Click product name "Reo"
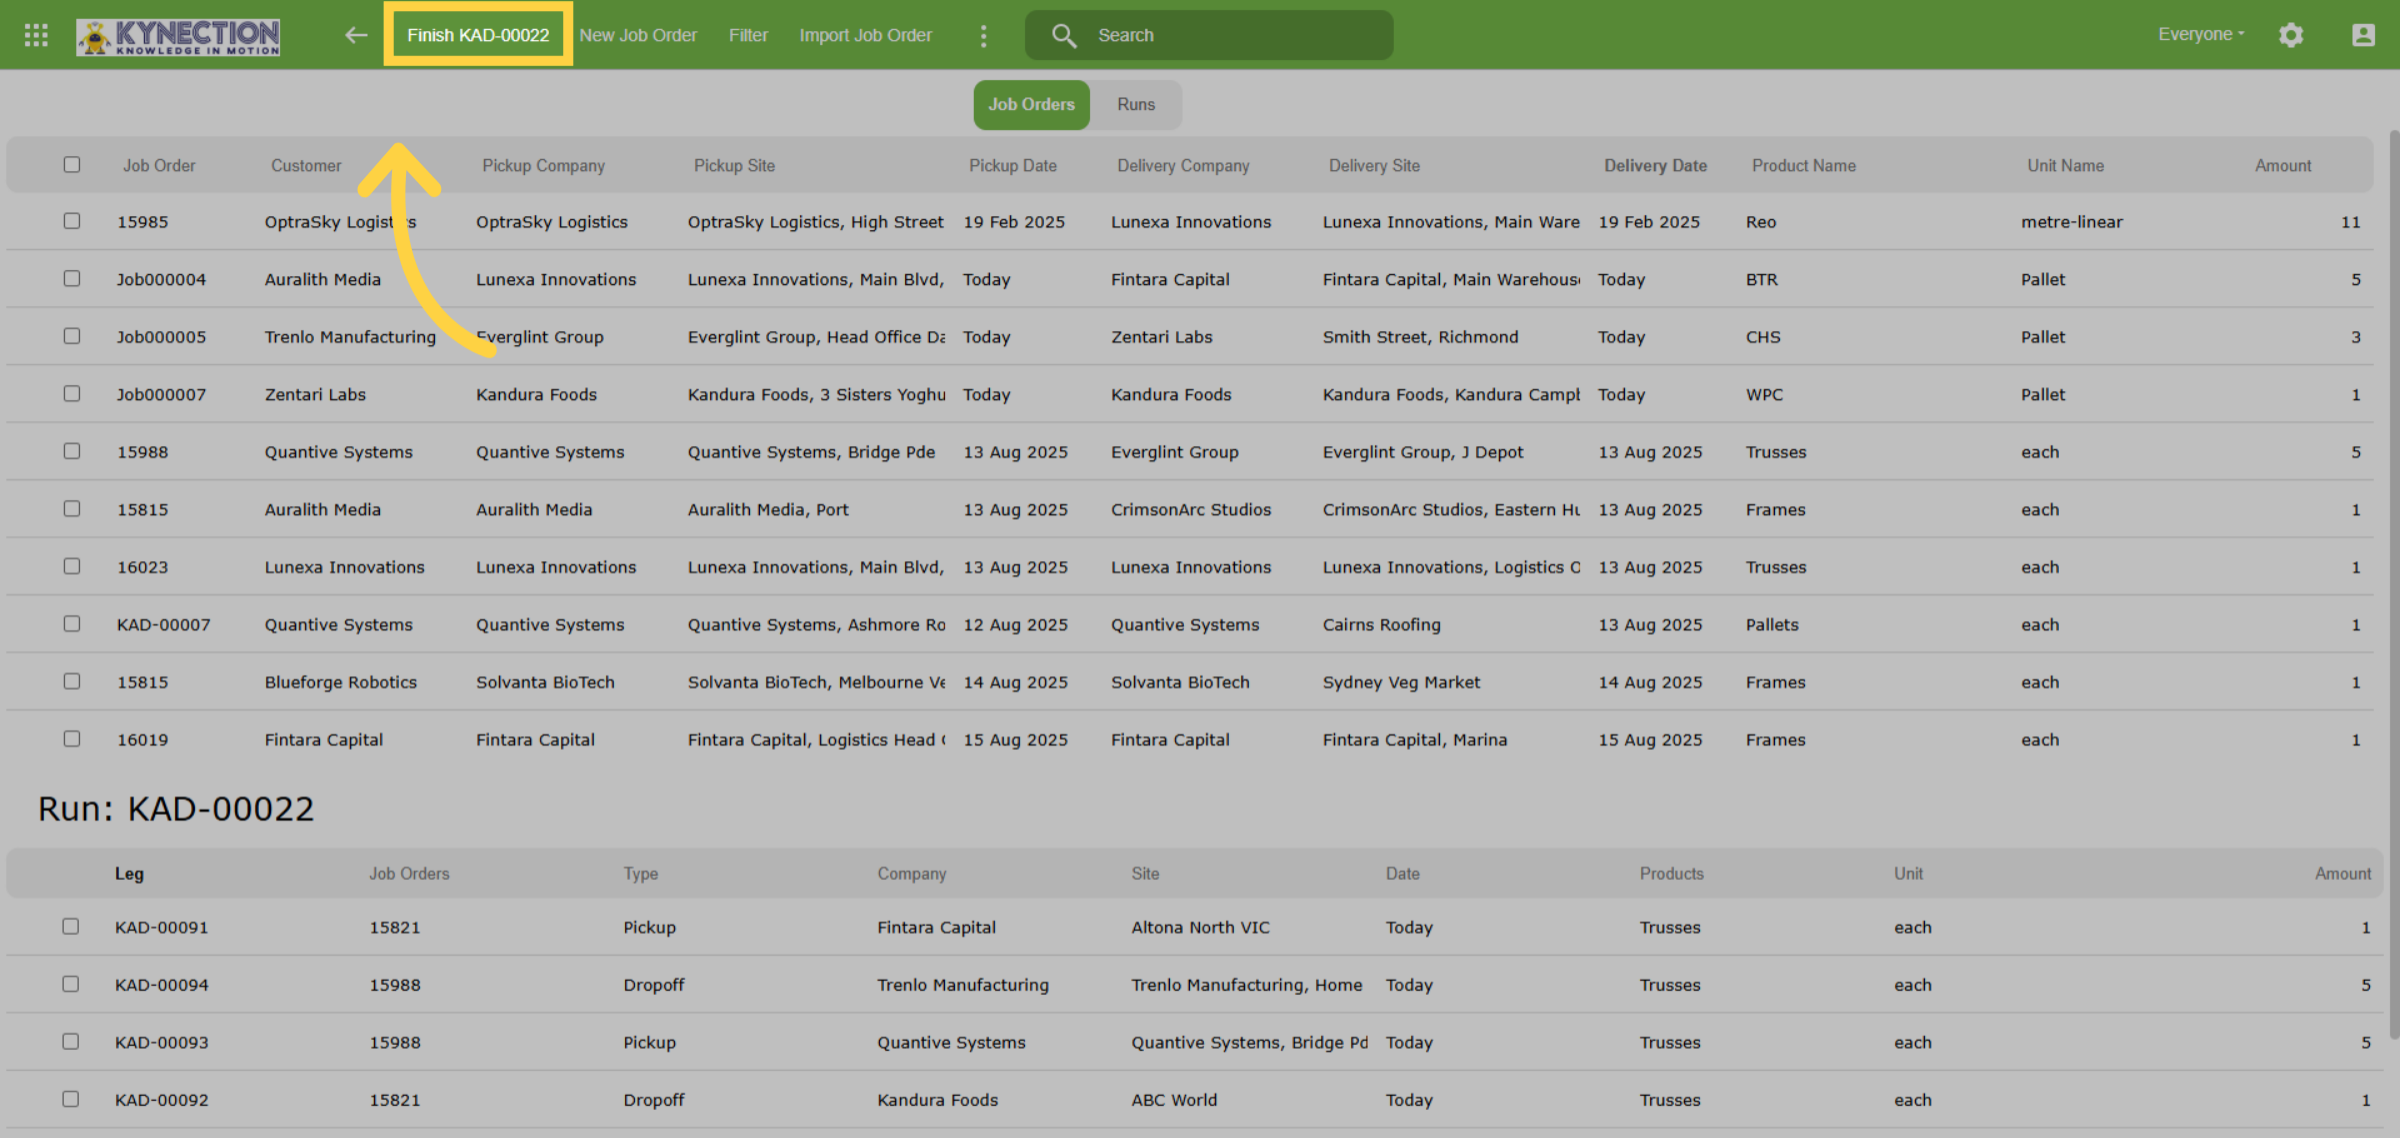This screenshot has width=2400, height=1138. tap(1760, 222)
